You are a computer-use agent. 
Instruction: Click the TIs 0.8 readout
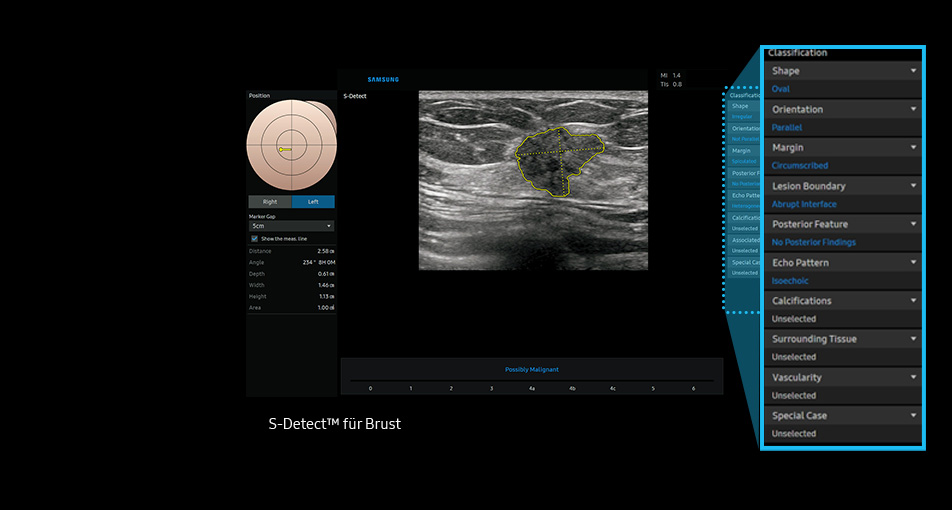[671, 84]
